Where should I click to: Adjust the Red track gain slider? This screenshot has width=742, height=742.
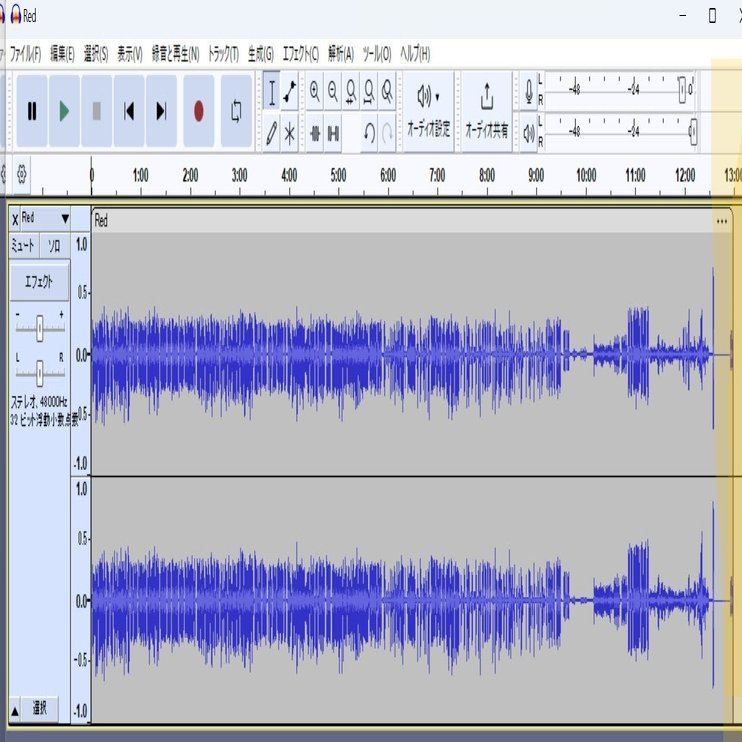pyautogui.click(x=40, y=328)
